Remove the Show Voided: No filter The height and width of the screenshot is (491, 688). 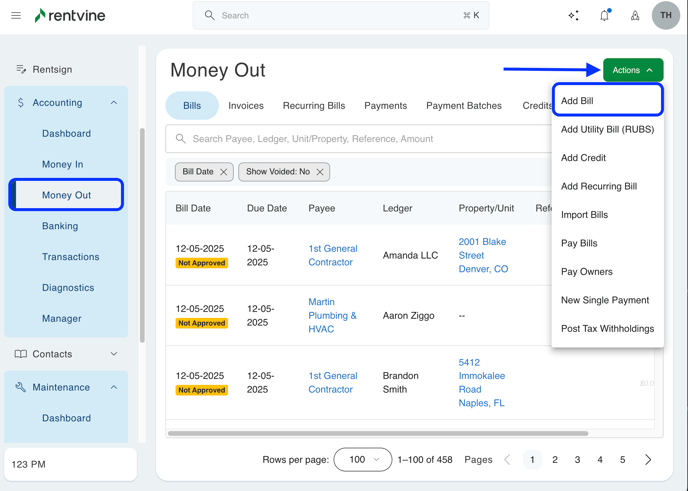click(320, 172)
